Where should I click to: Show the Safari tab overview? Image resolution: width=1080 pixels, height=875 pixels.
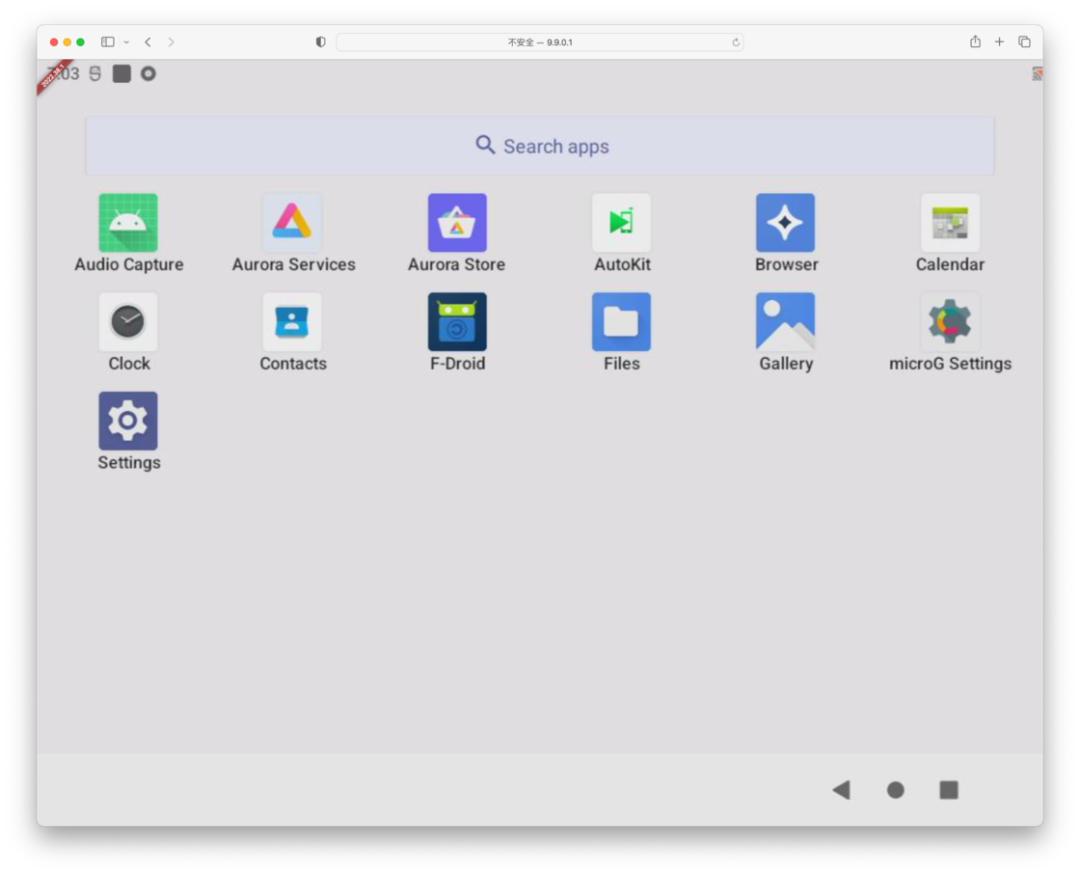click(1024, 42)
